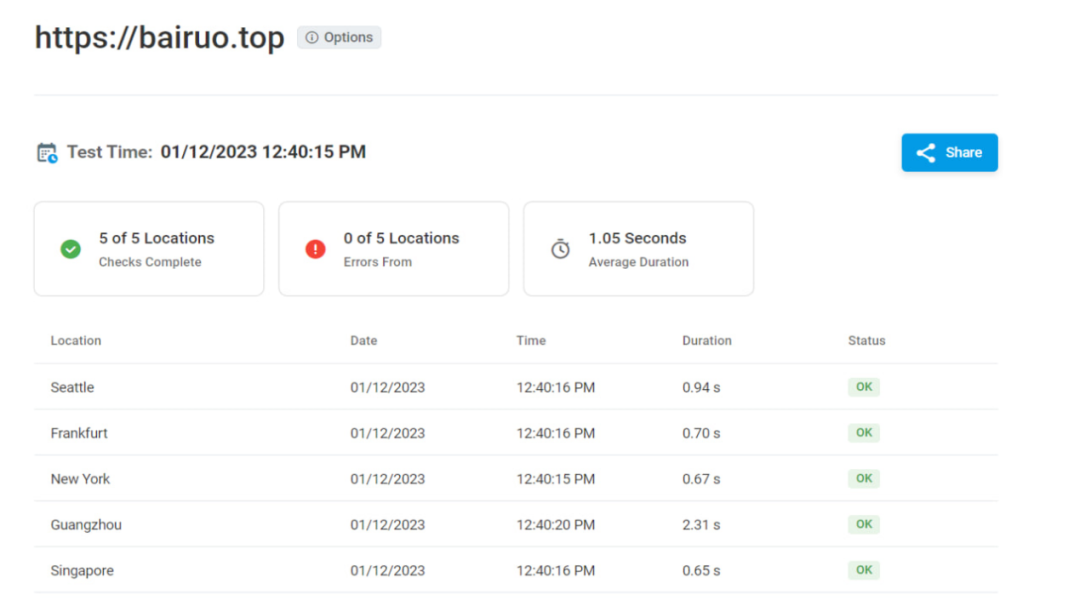Click the red exclamation Errors icon
The height and width of the screenshot is (612, 1080).
click(x=315, y=249)
